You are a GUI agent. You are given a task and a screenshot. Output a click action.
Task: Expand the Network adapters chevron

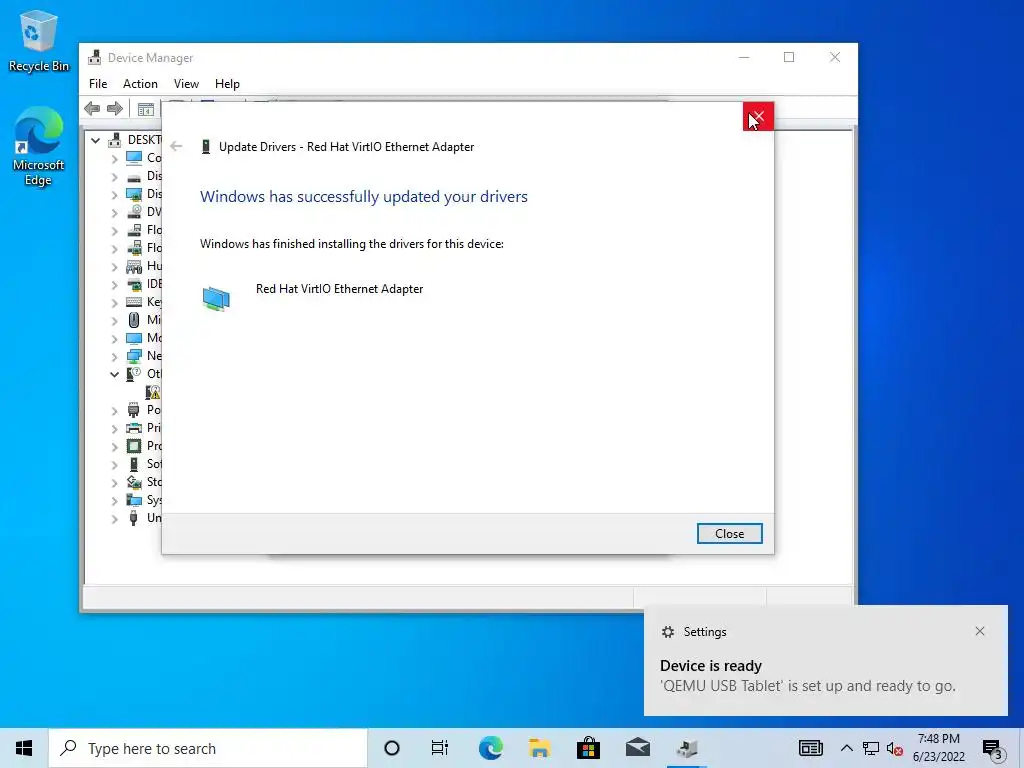point(114,357)
